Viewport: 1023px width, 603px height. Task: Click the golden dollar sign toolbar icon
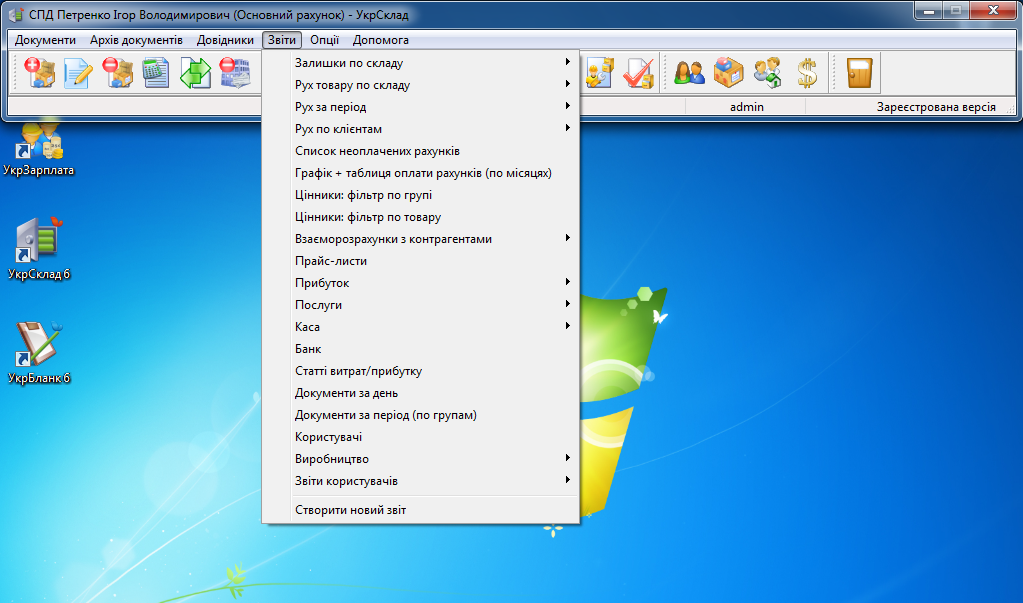(807, 73)
